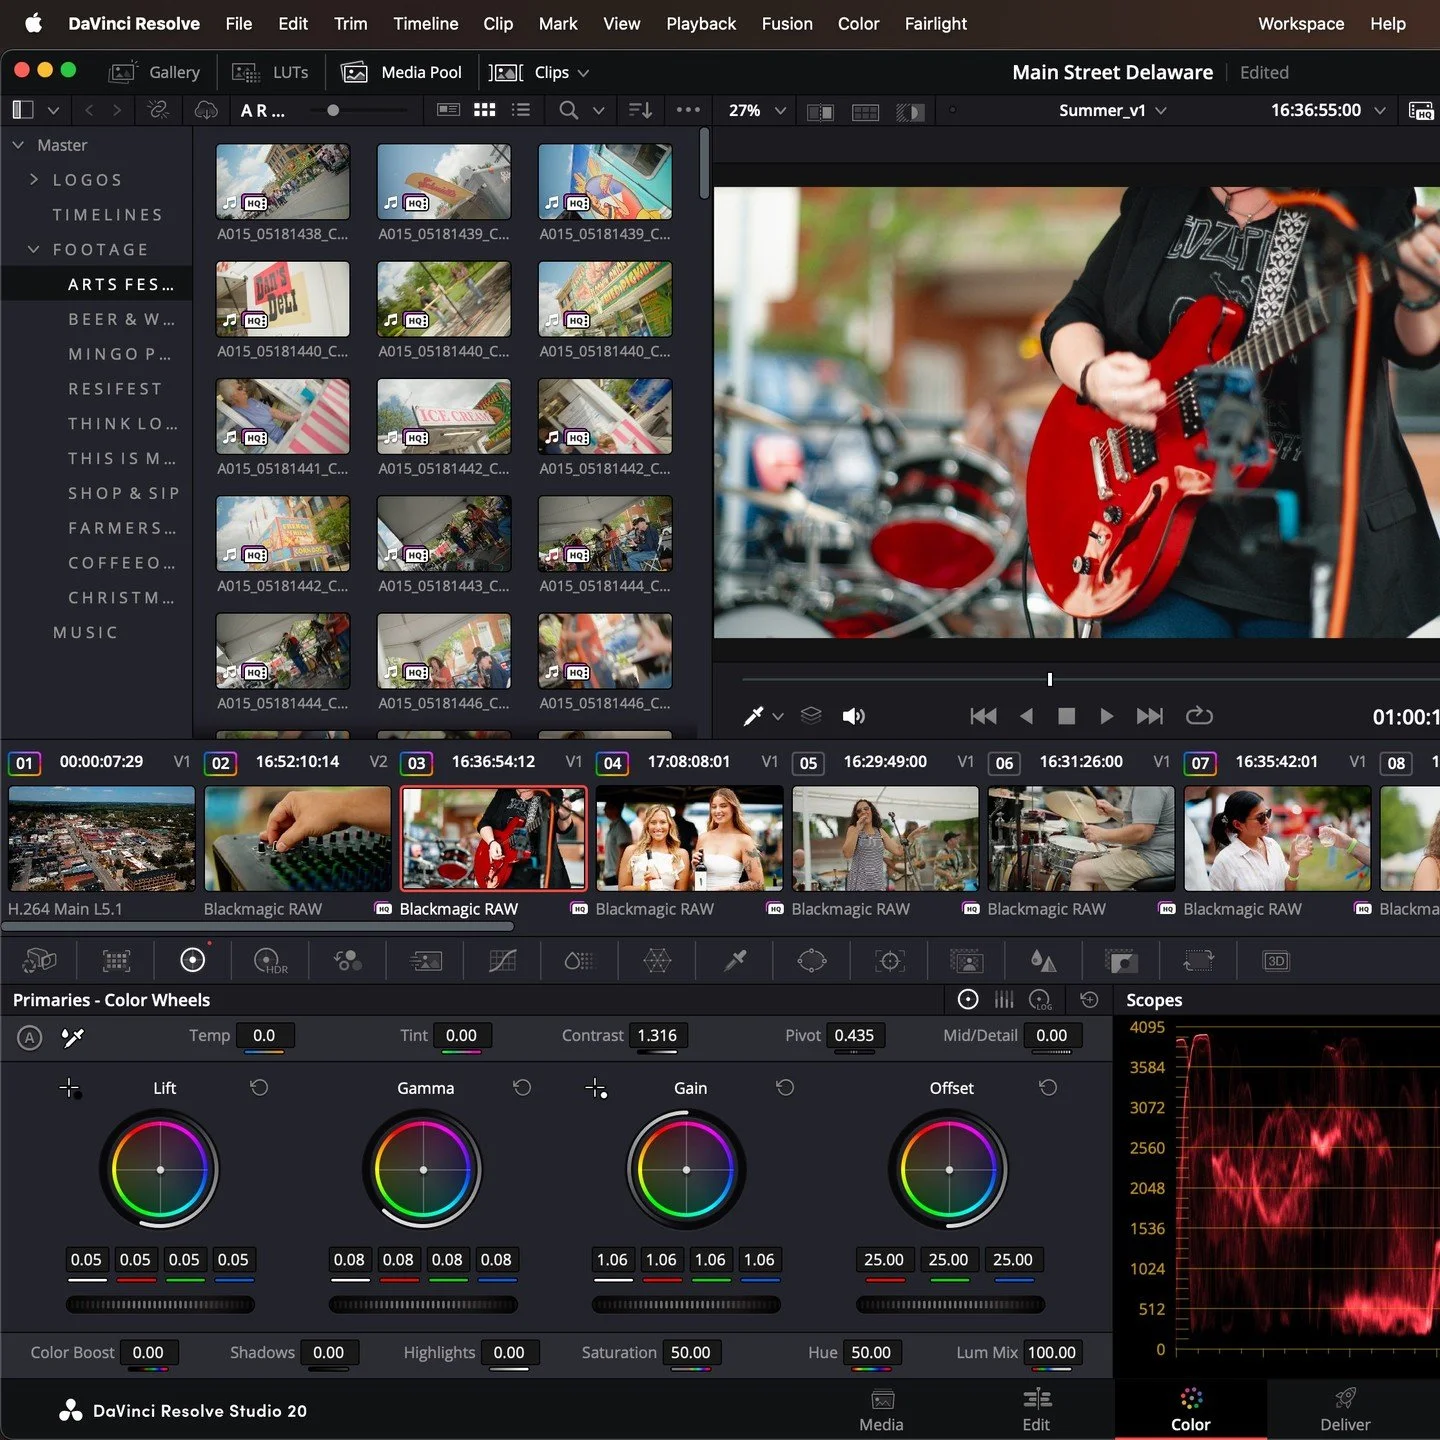Open the Workspace menu
The width and height of the screenshot is (1440, 1440).
[1301, 23]
